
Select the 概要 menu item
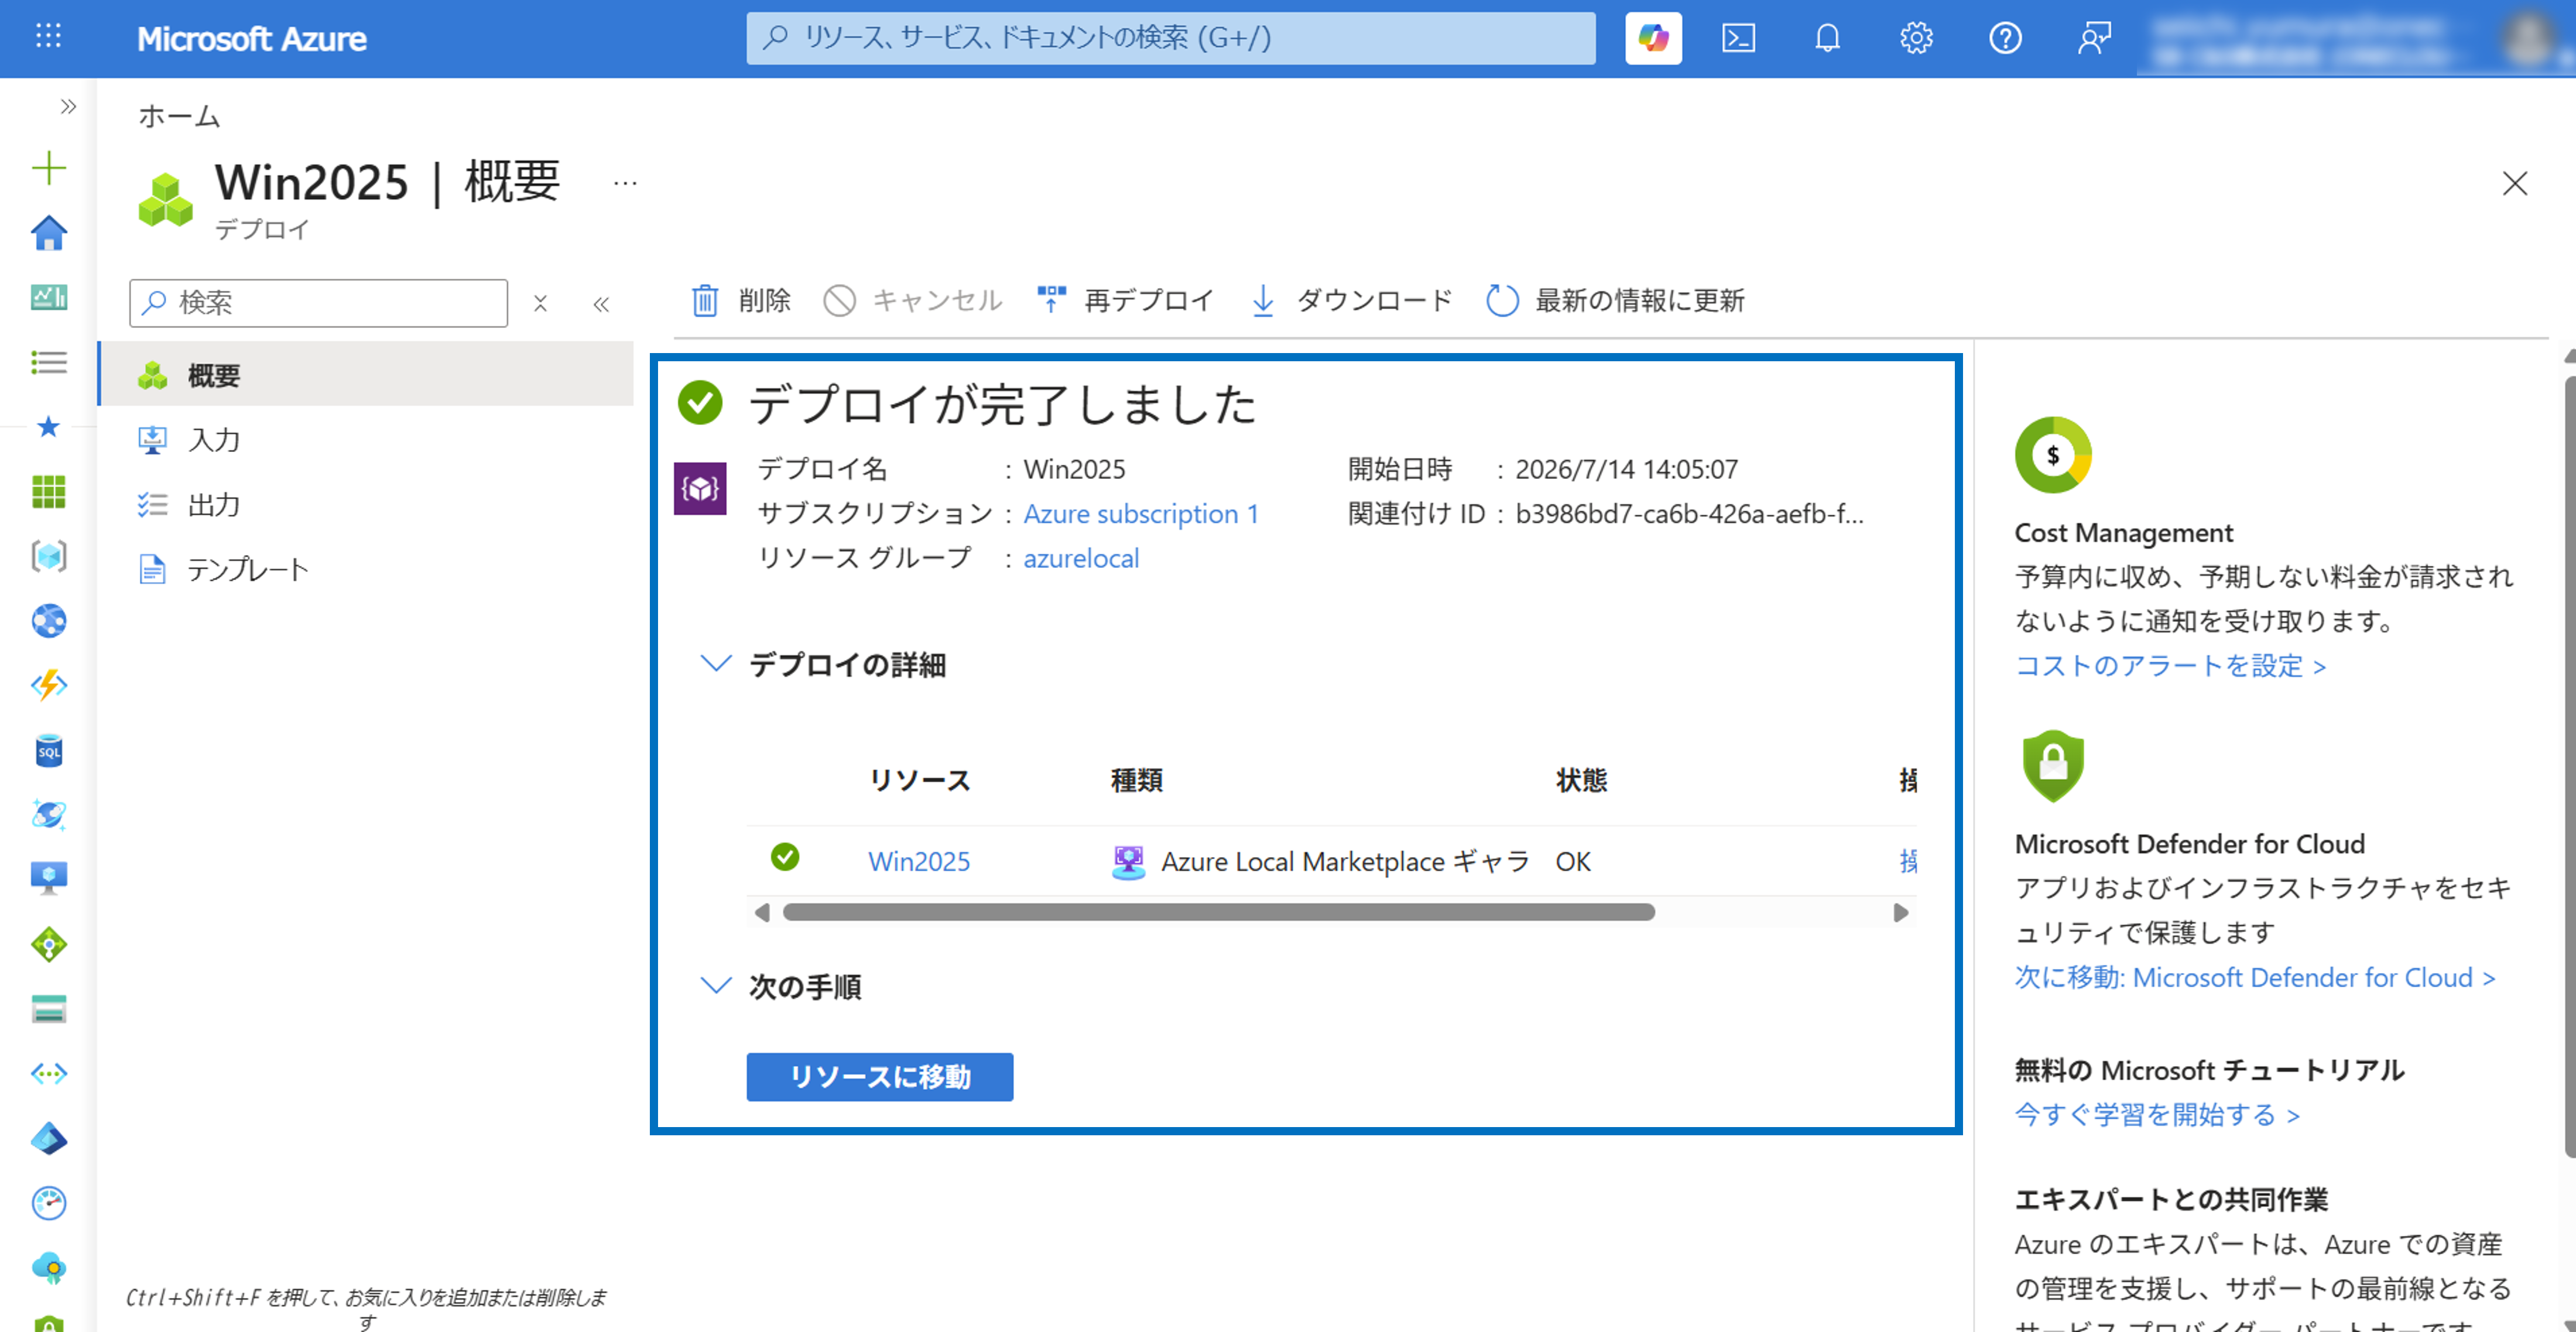click(366, 375)
